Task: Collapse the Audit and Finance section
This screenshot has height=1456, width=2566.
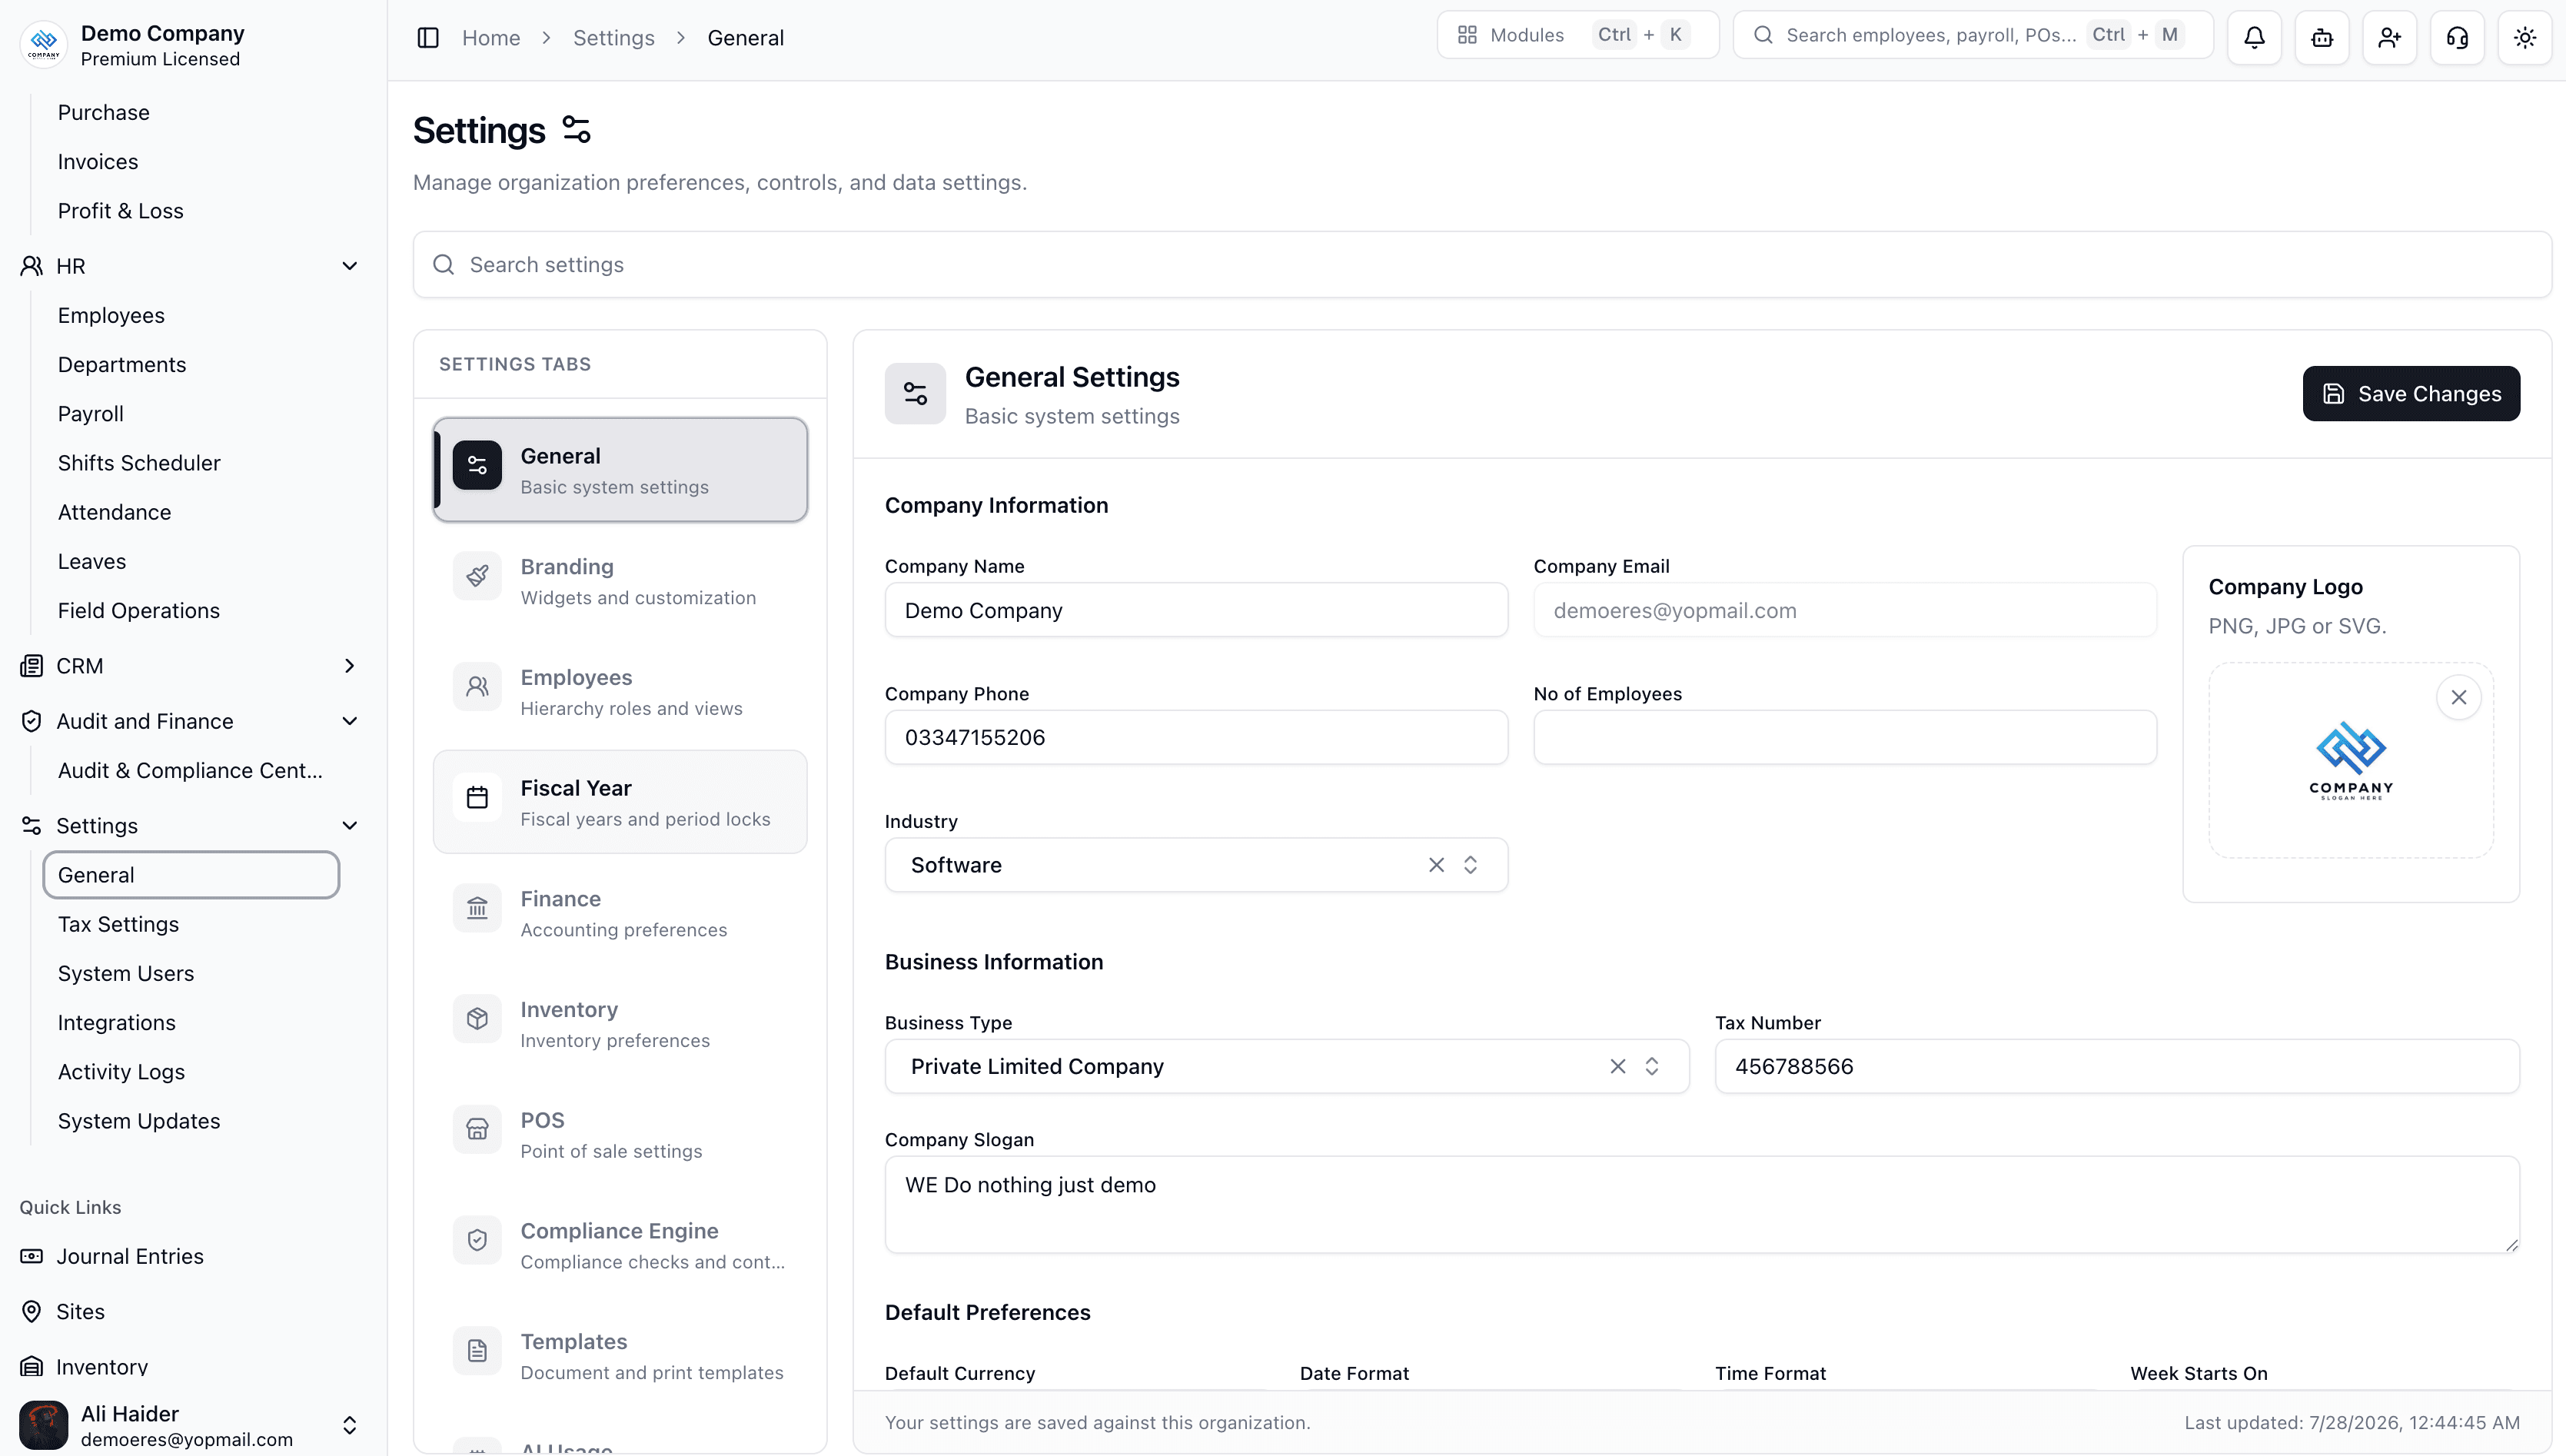Action: (x=349, y=721)
